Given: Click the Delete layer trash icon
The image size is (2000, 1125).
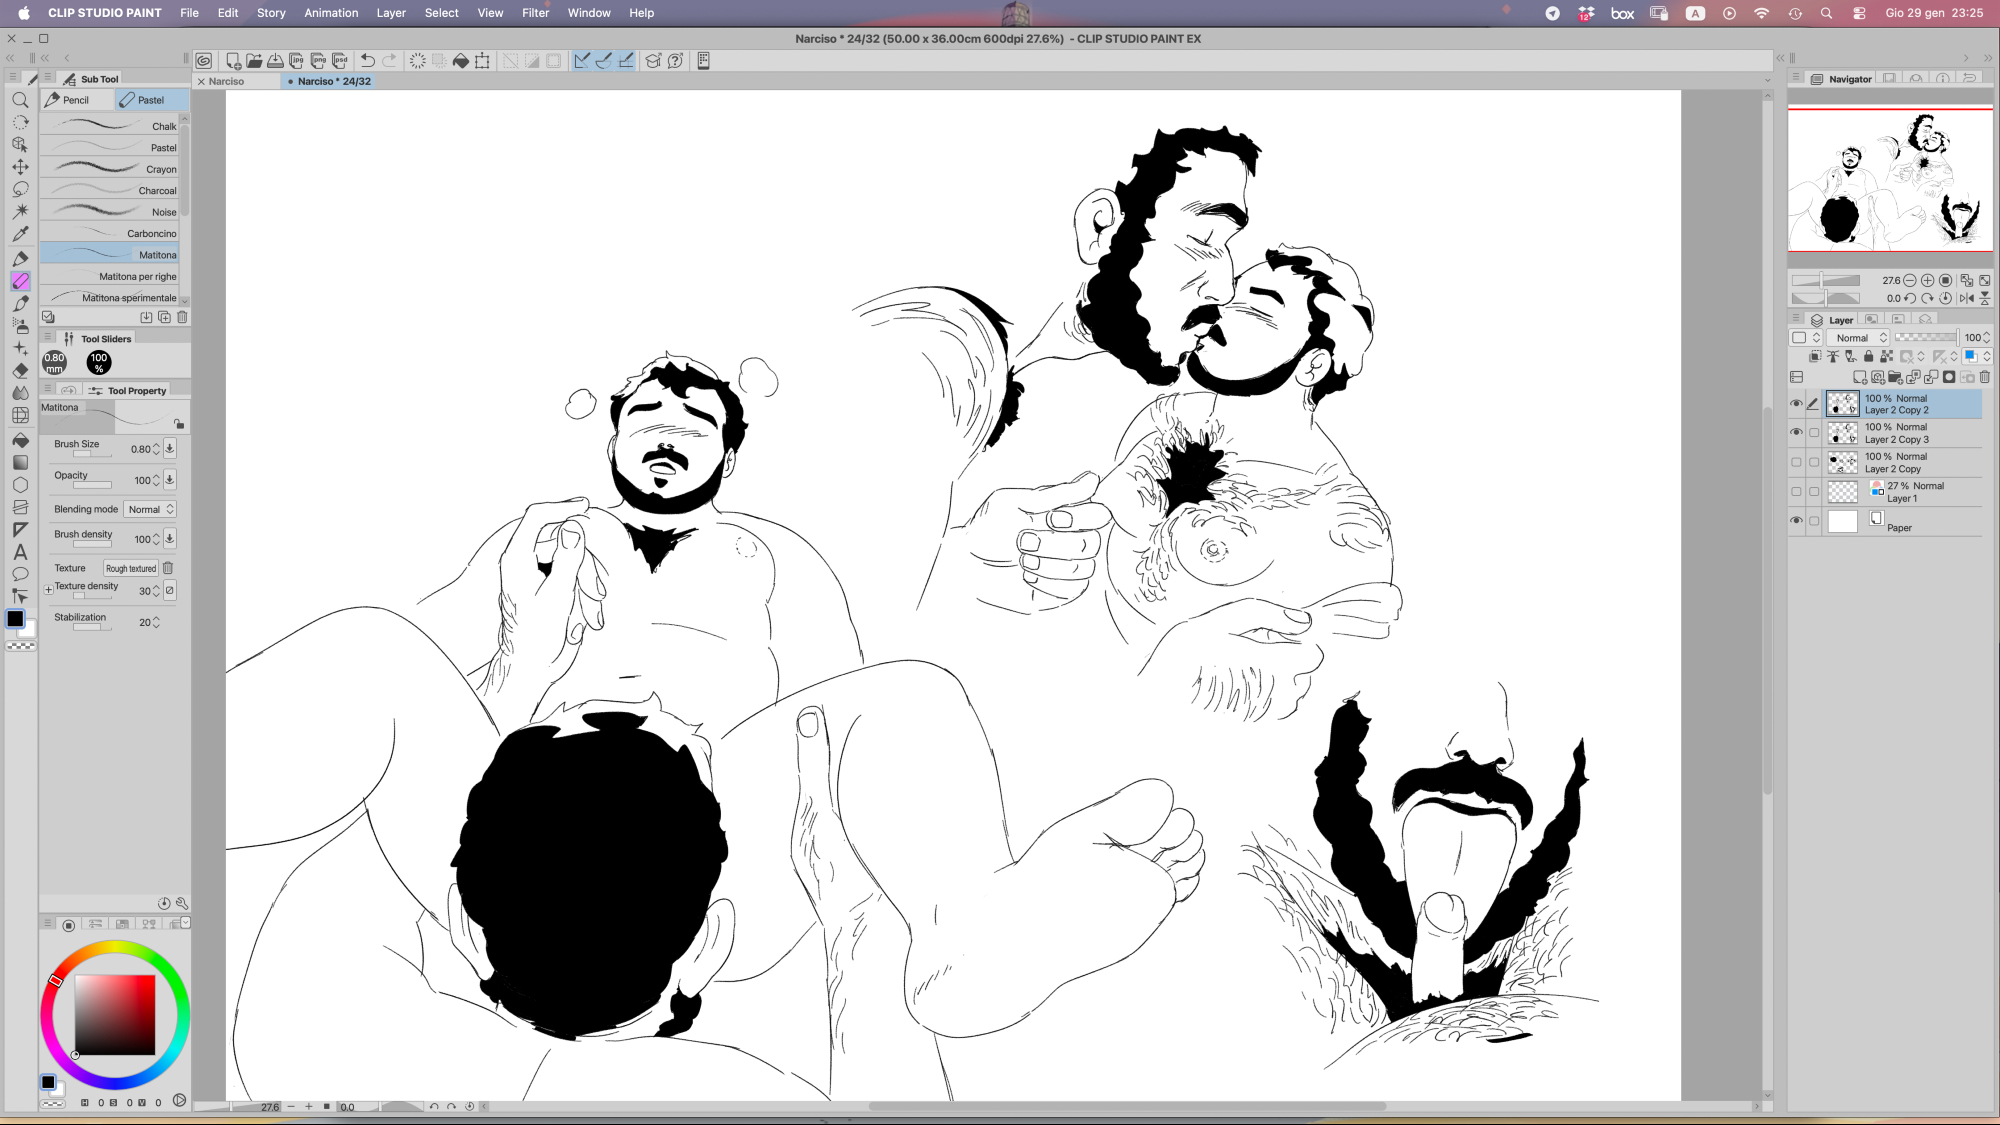Looking at the screenshot, I should tap(1984, 377).
